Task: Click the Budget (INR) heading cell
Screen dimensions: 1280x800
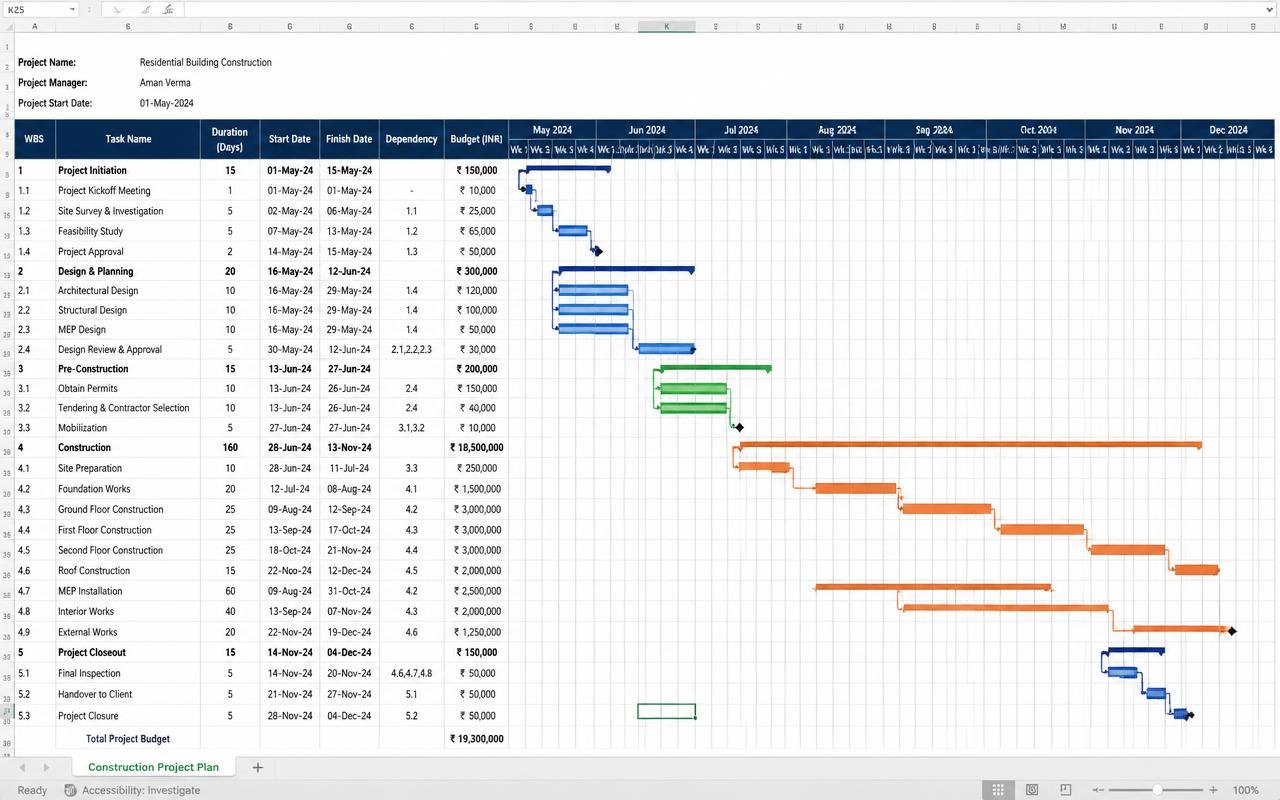Action: pyautogui.click(x=476, y=139)
